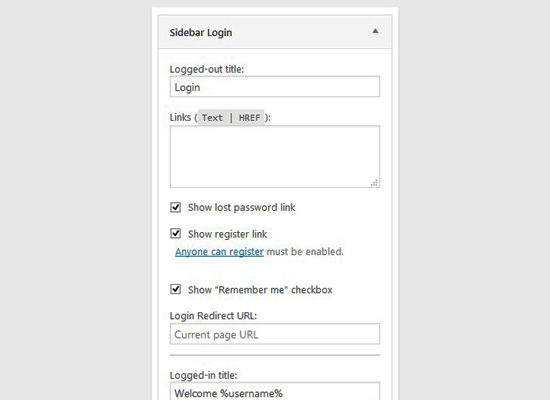Click the Logged-out title label
This screenshot has width=550, height=400.
click(x=207, y=69)
